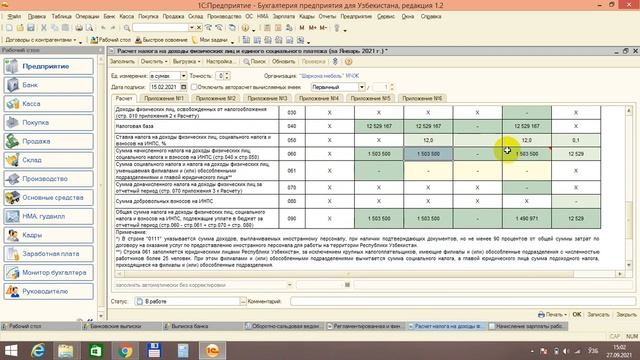Open the 1C application in Windows taskbar
This screenshot has height=360, width=640.
coord(212,351)
